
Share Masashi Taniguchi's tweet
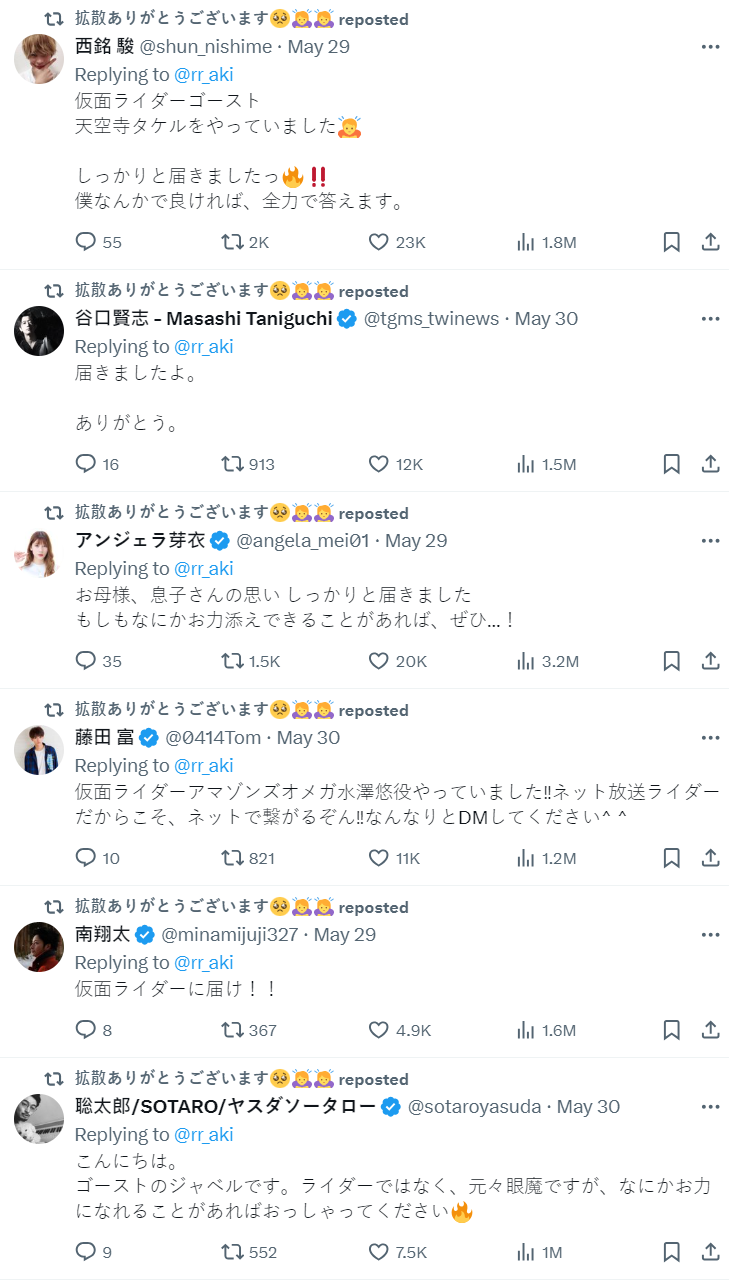710,464
